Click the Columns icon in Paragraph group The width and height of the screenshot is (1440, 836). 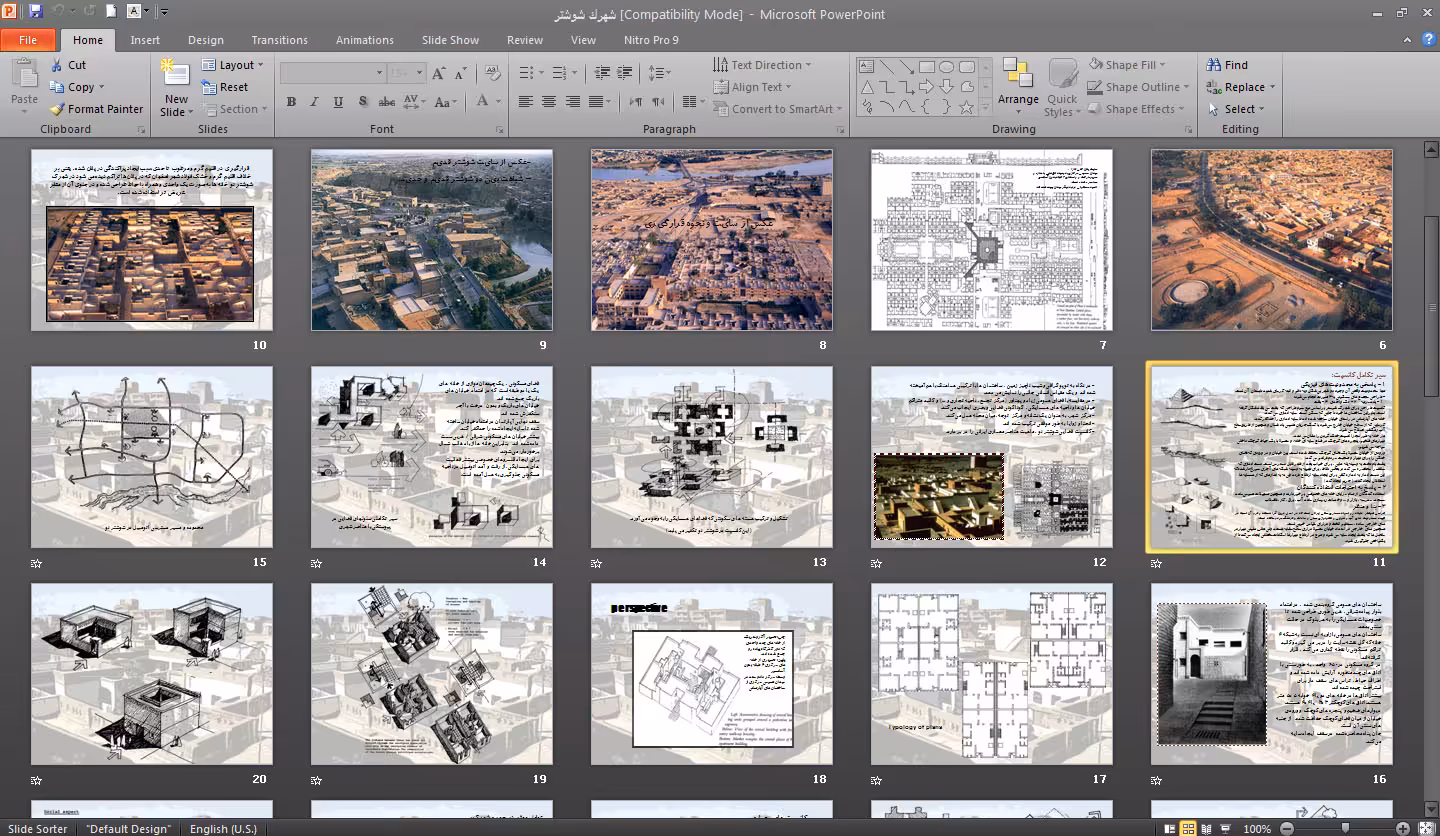click(x=692, y=102)
